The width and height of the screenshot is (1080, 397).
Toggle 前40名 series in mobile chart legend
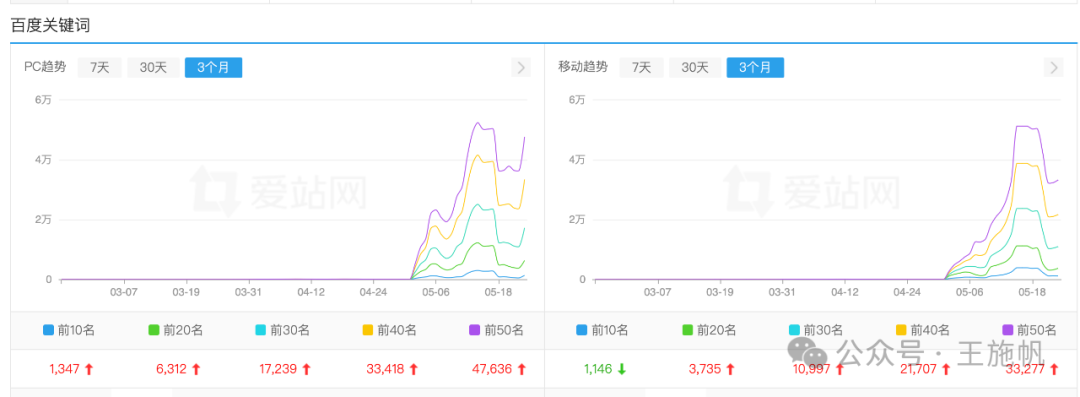point(923,330)
